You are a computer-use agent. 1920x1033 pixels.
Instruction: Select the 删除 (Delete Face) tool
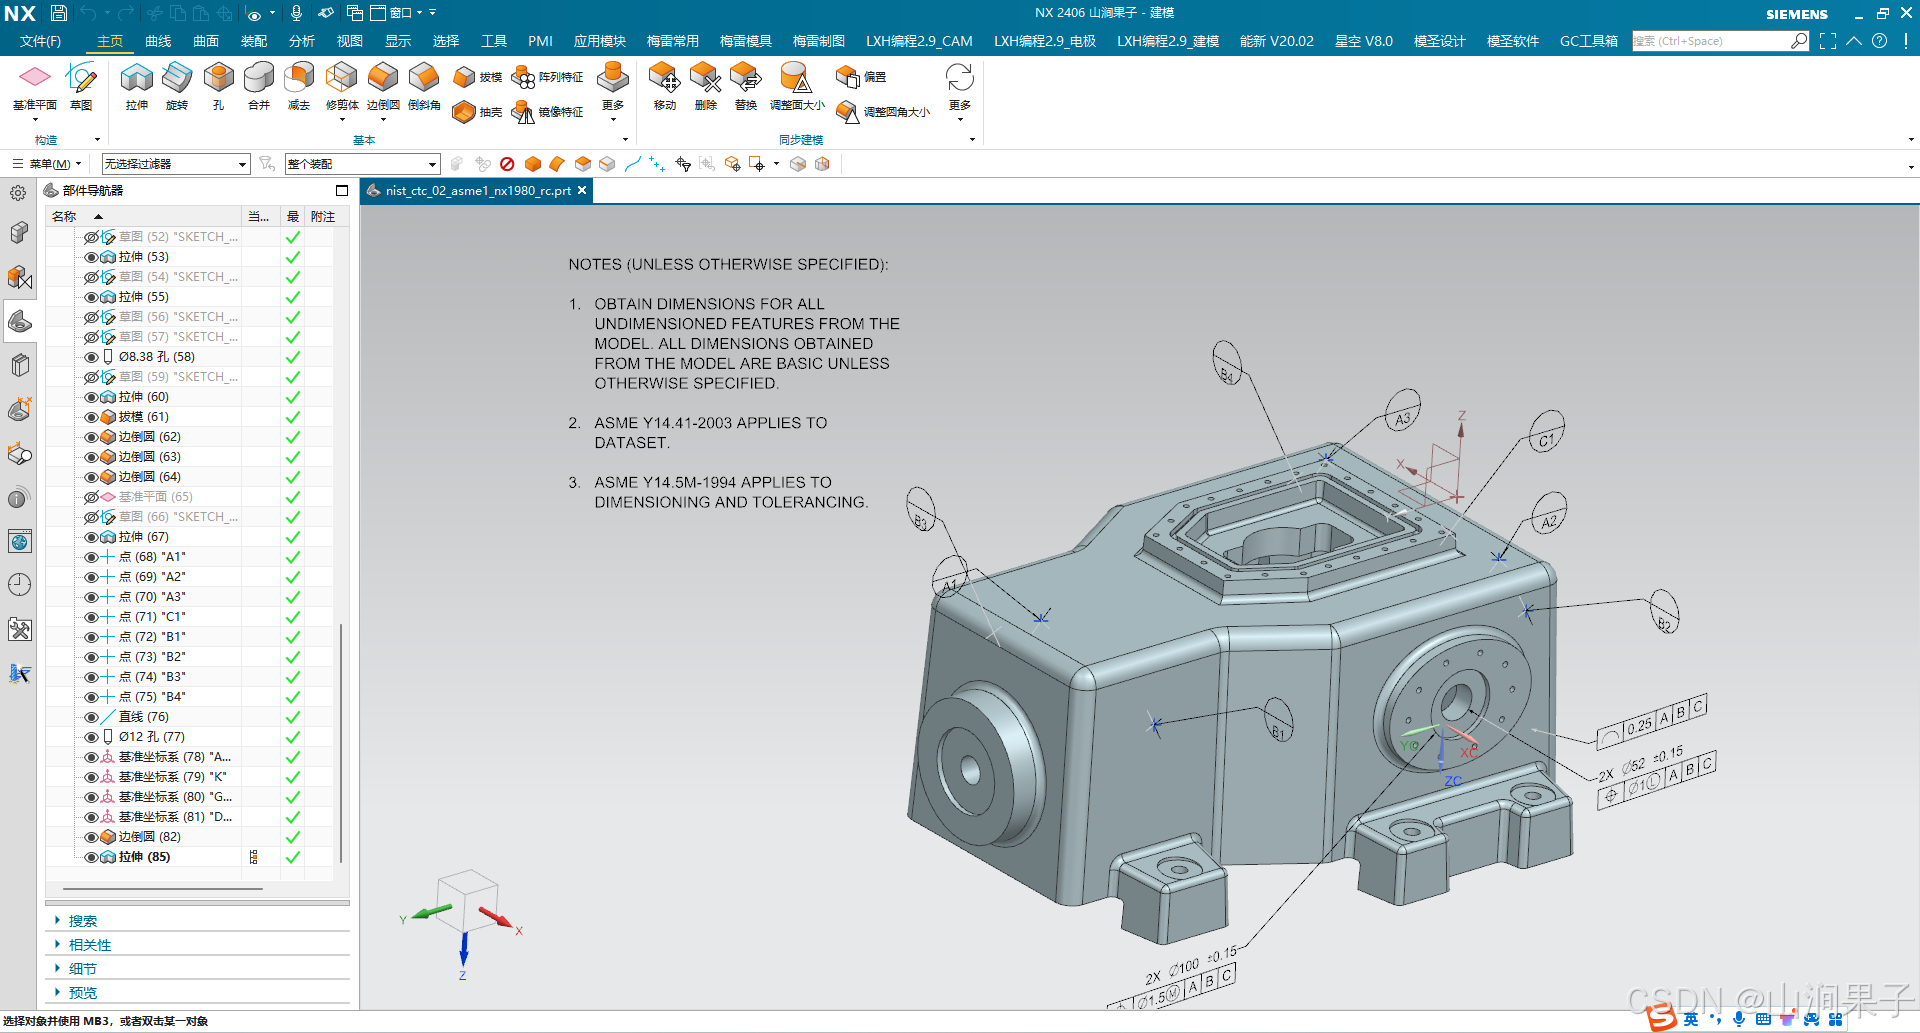pyautogui.click(x=706, y=85)
